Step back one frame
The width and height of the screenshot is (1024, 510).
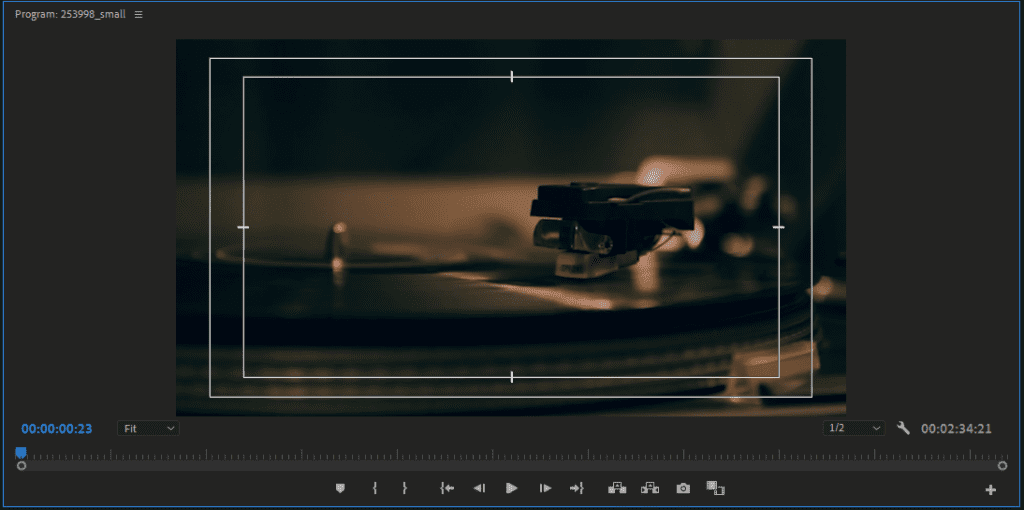[x=479, y=488]
